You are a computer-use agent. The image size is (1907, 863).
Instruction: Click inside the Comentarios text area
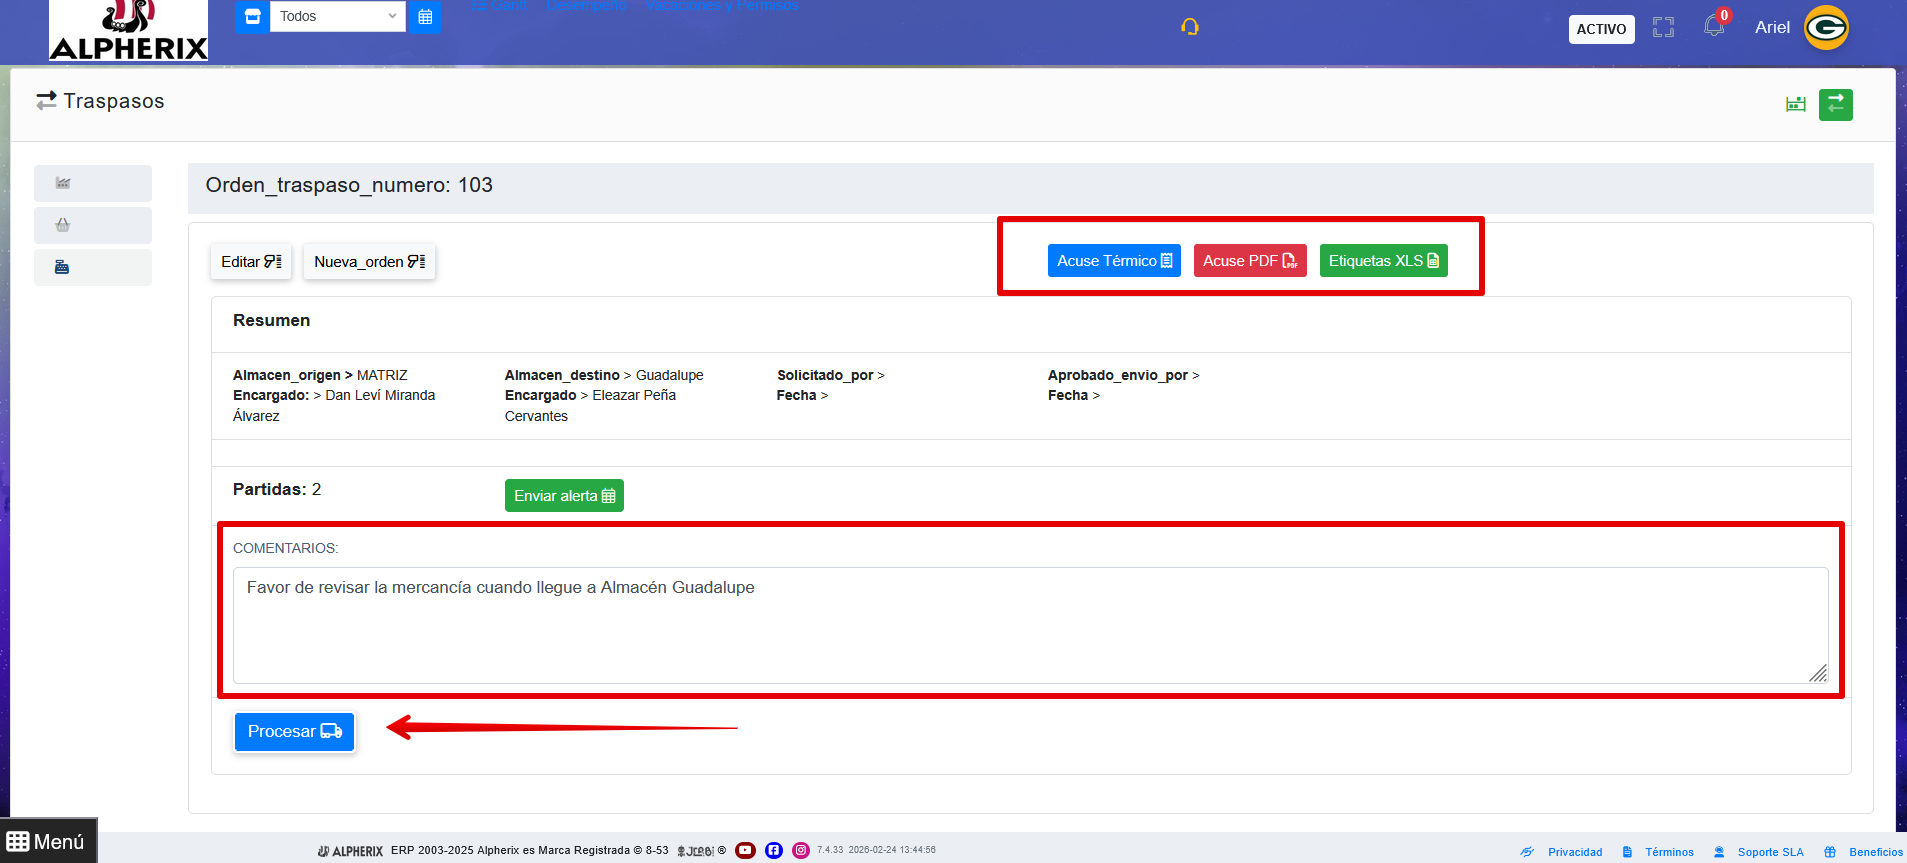1030,625
